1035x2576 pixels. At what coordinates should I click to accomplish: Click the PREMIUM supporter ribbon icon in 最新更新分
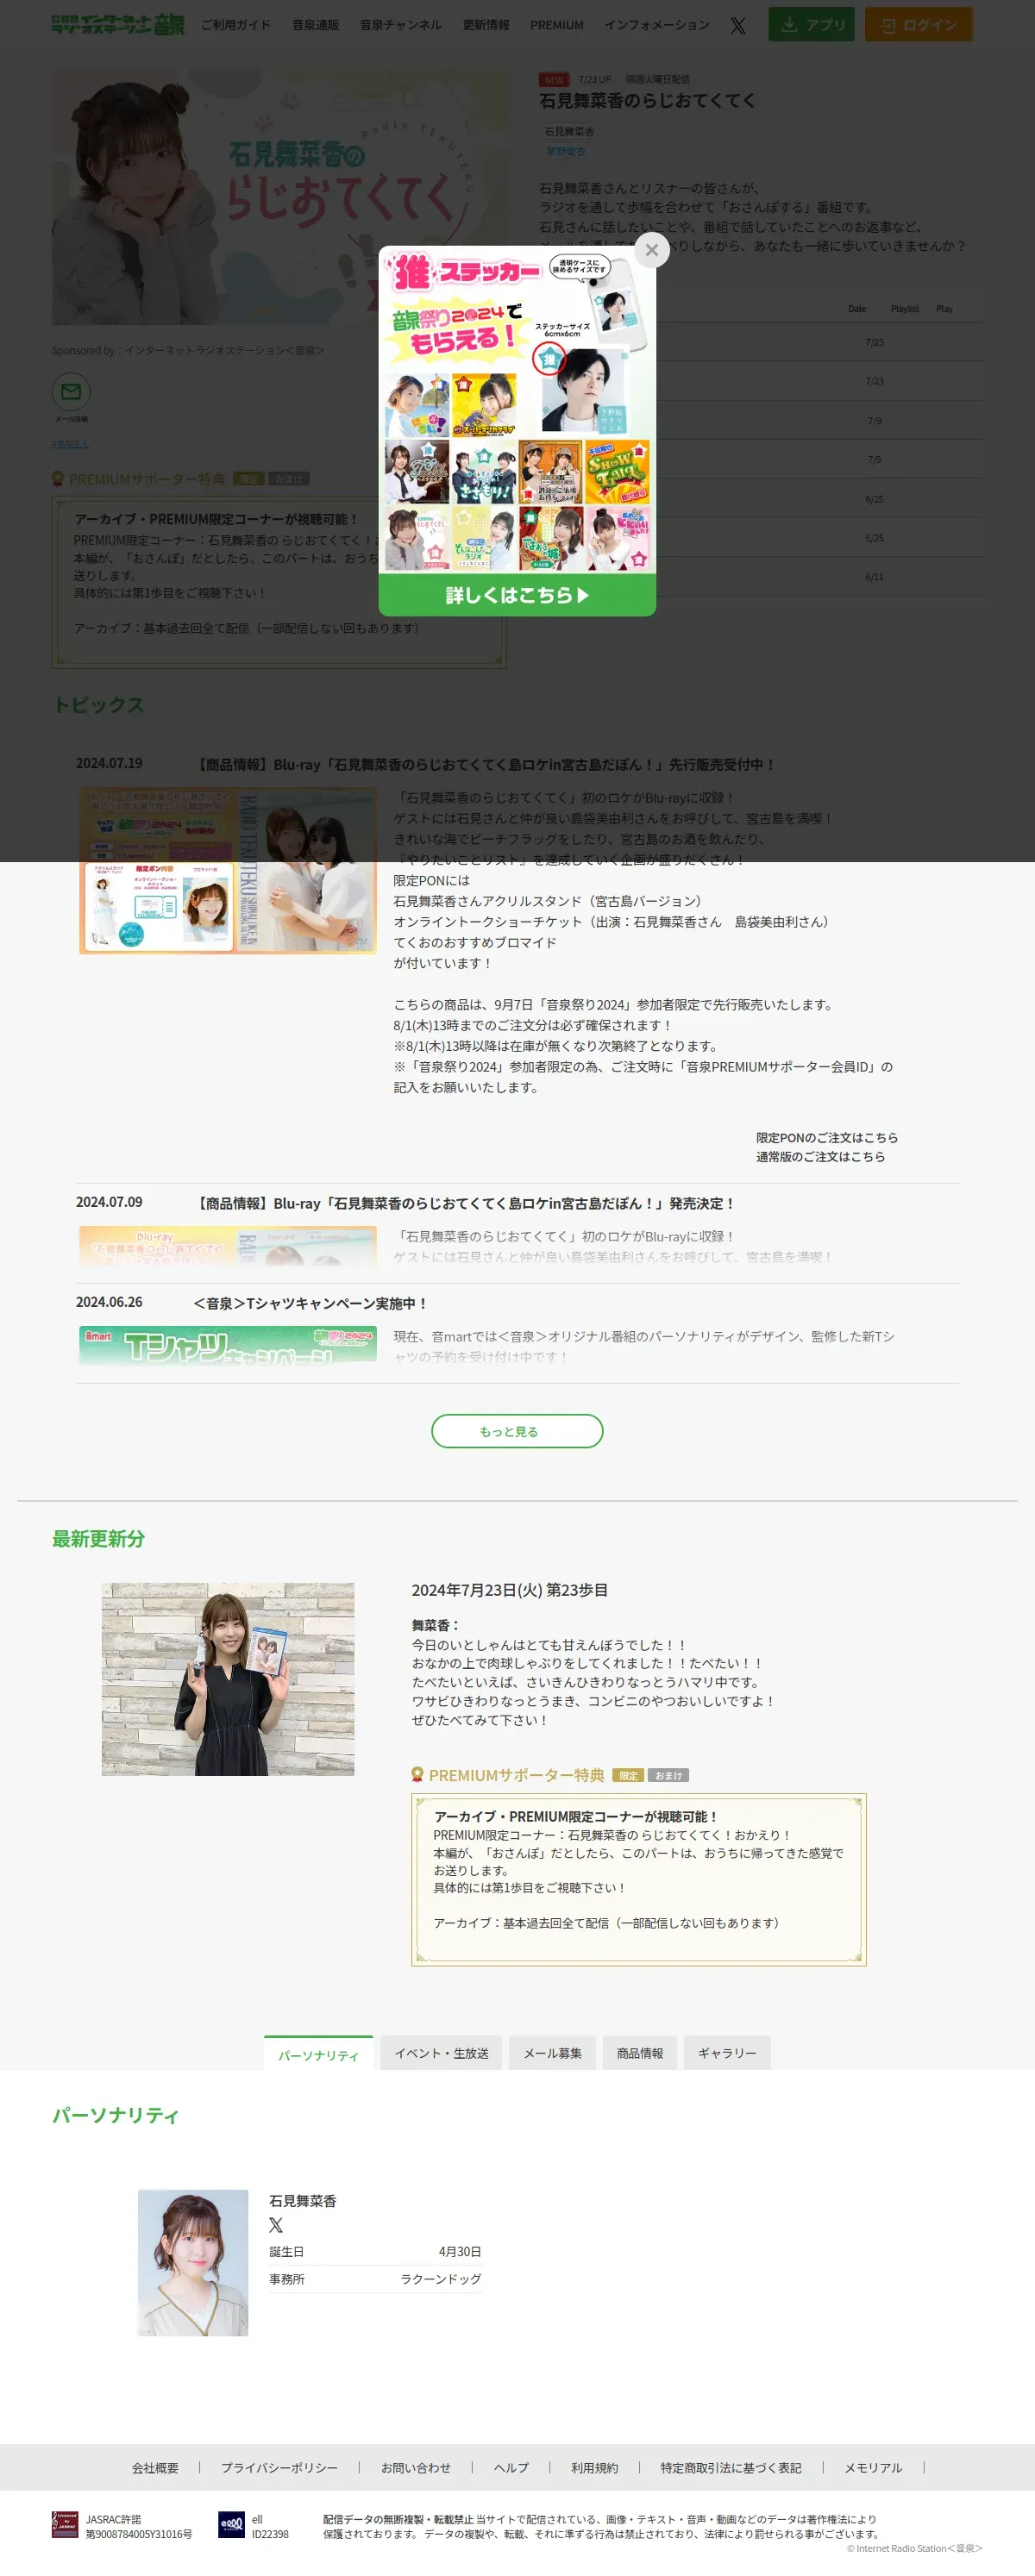(418, 1775)
